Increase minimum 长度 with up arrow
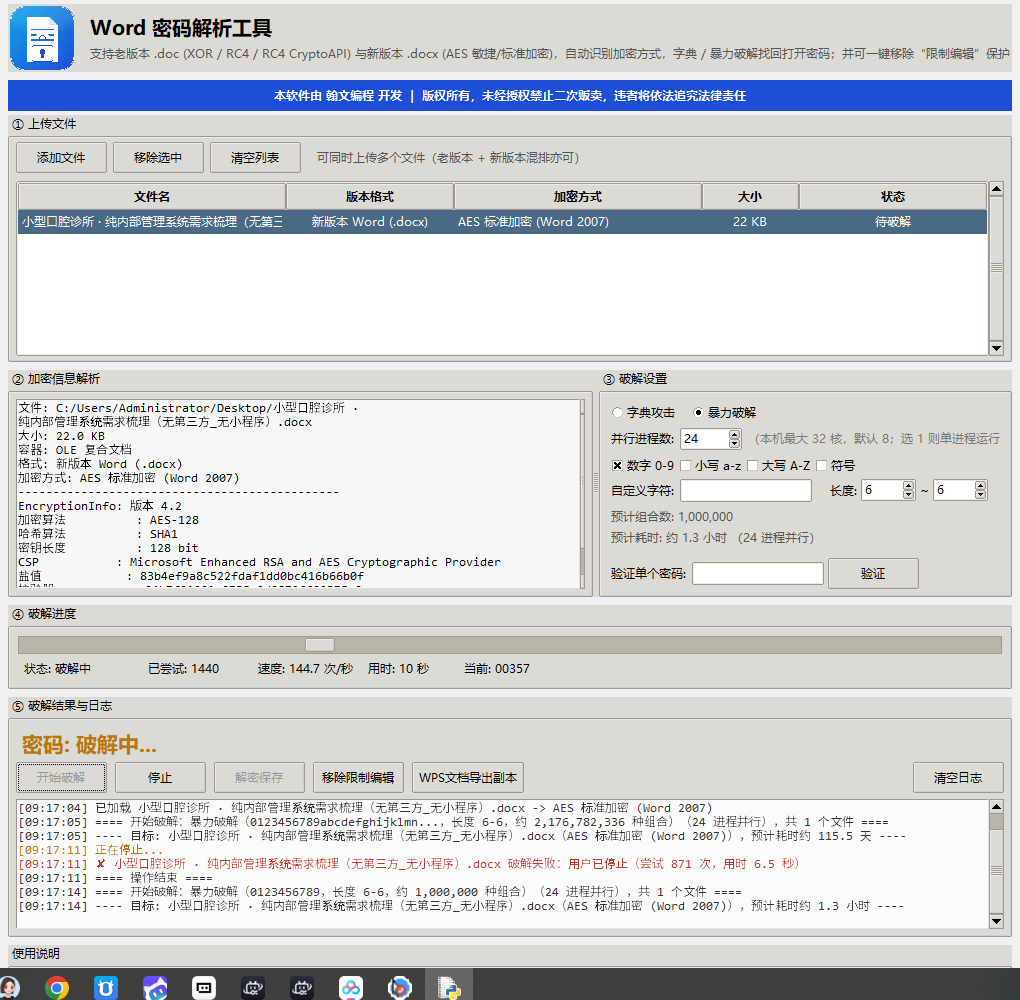 point(909,485)
